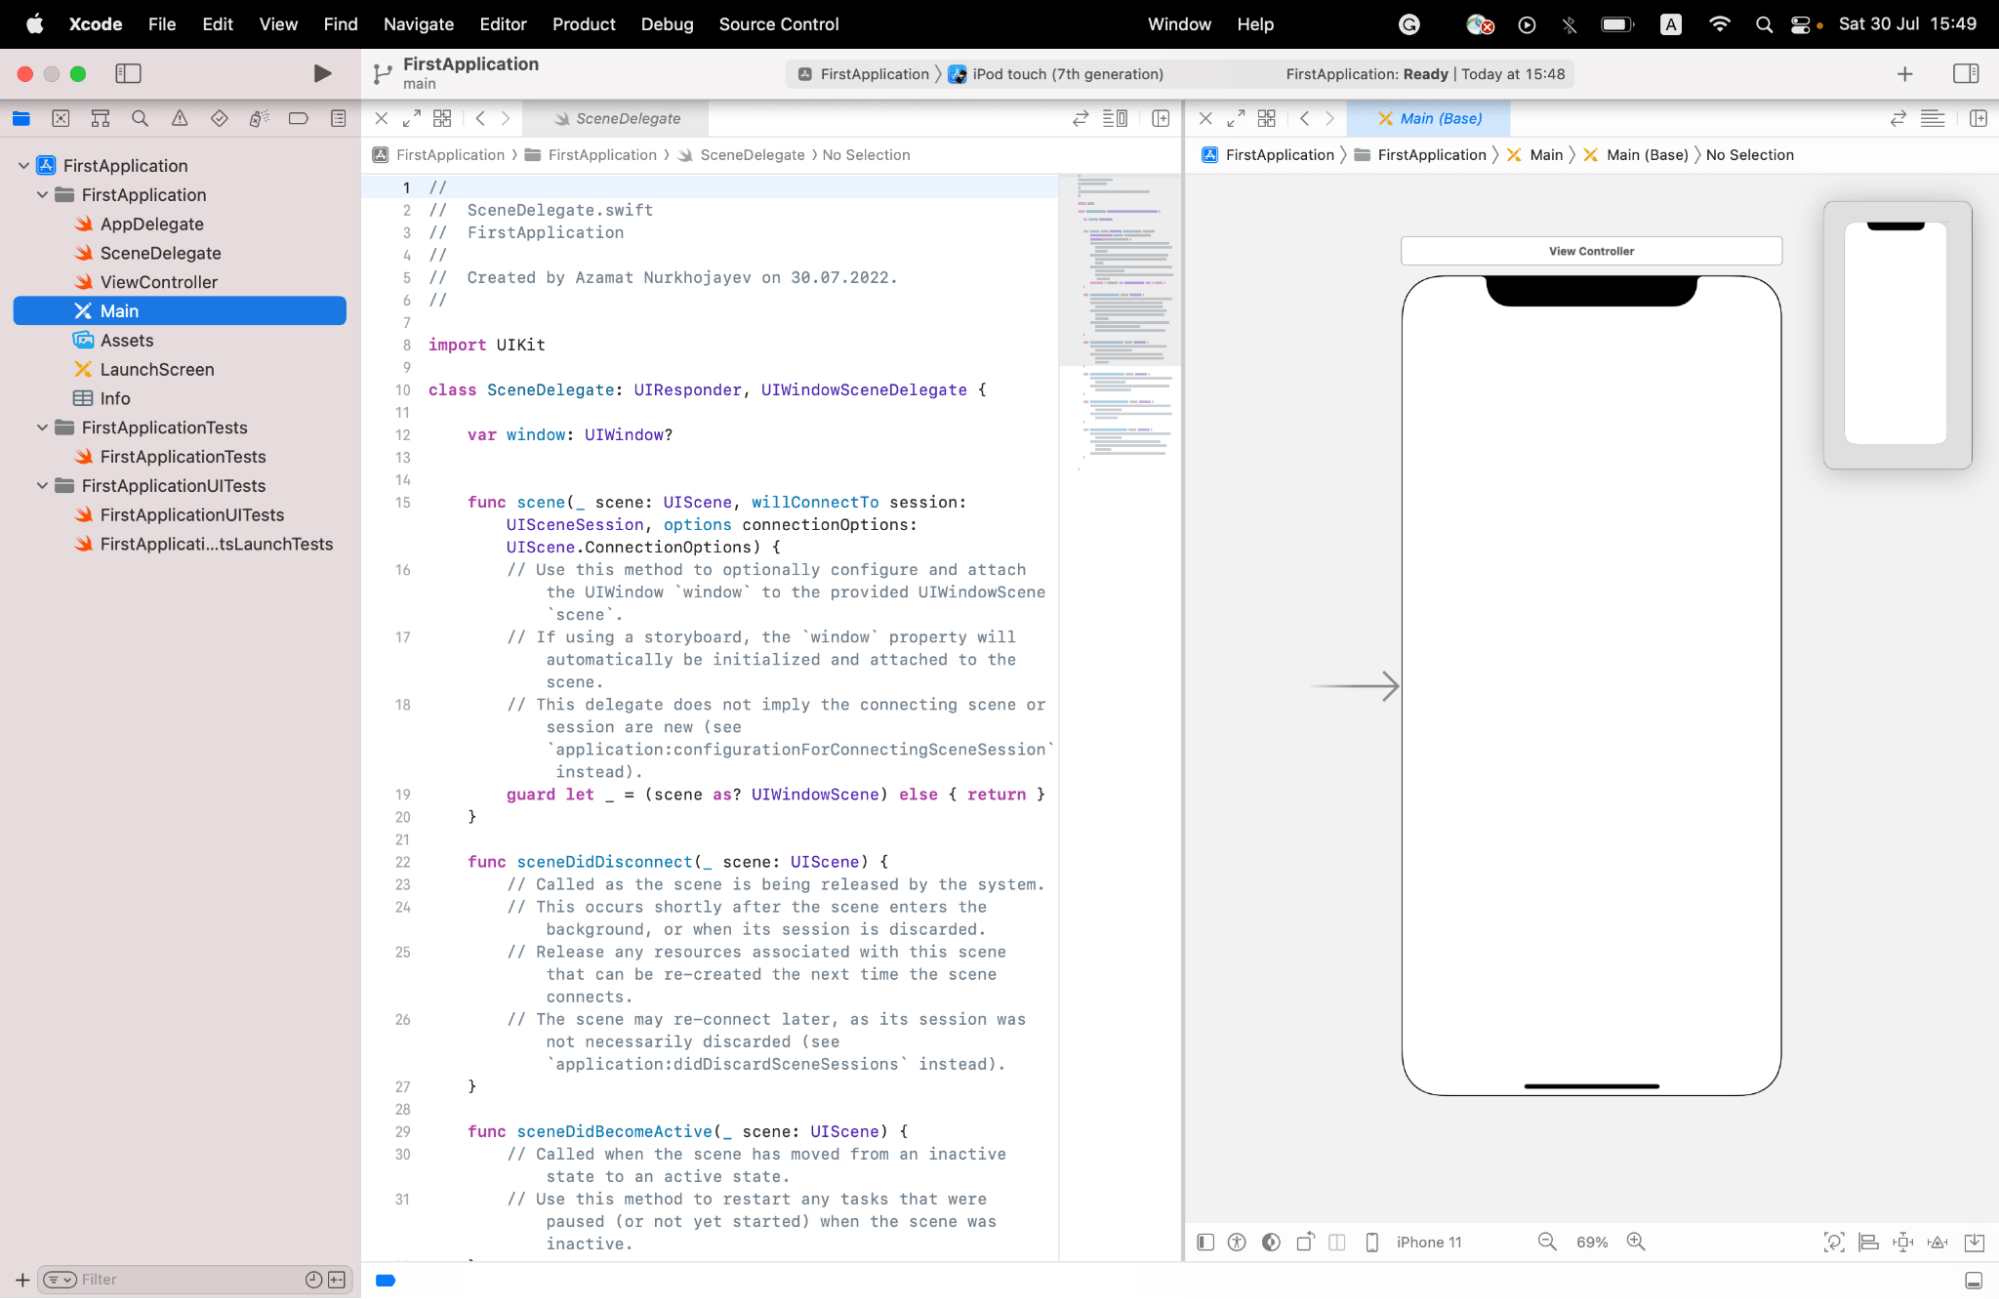Open the Debug navigator spray icon
Screen dimensions: 1999x1299
tap(259, 118)
